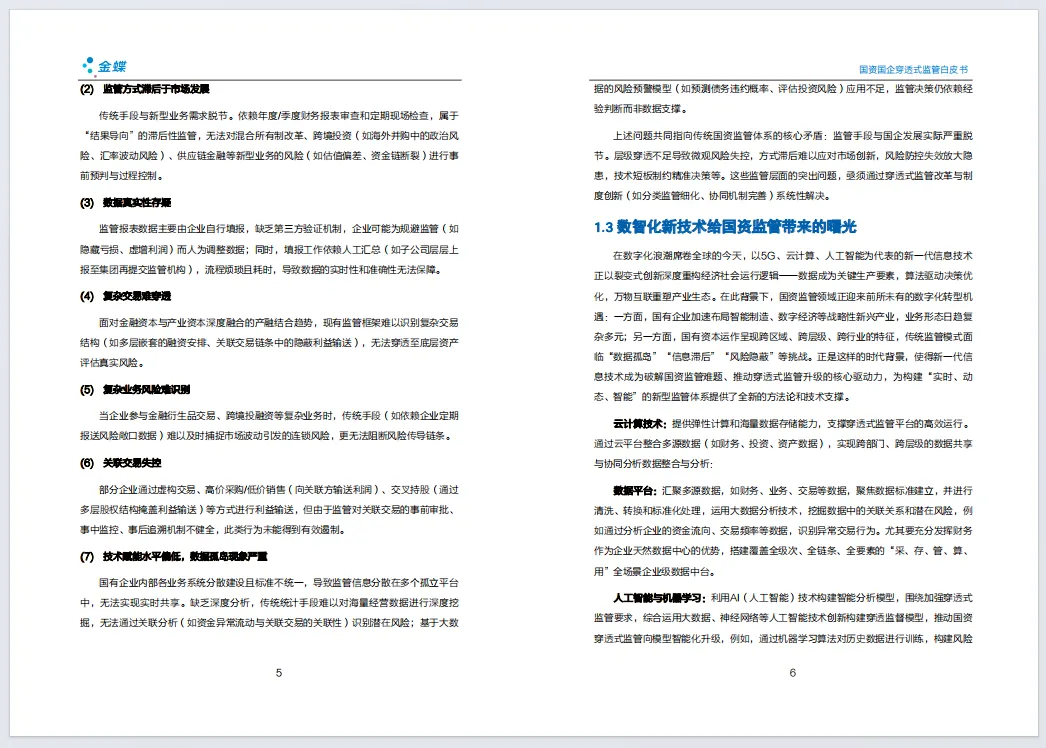Select heading (5) 复杂业务风险难识别
This screenshot has width=1046, height=748.
point(135,390)
